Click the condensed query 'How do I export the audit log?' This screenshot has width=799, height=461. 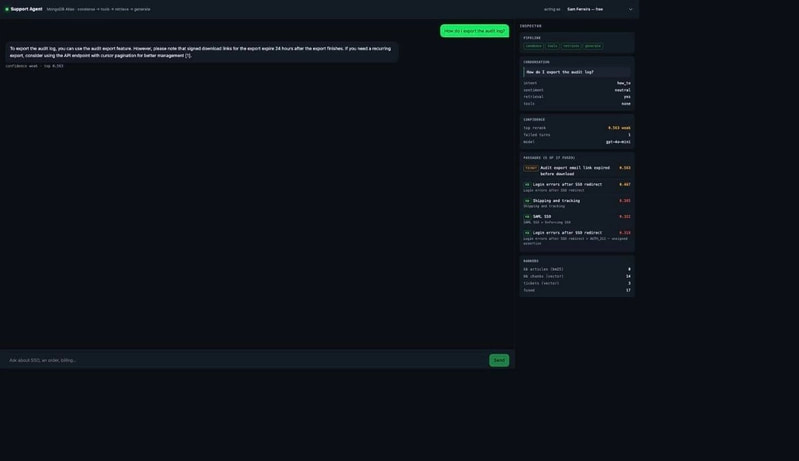tap(577, 72)
